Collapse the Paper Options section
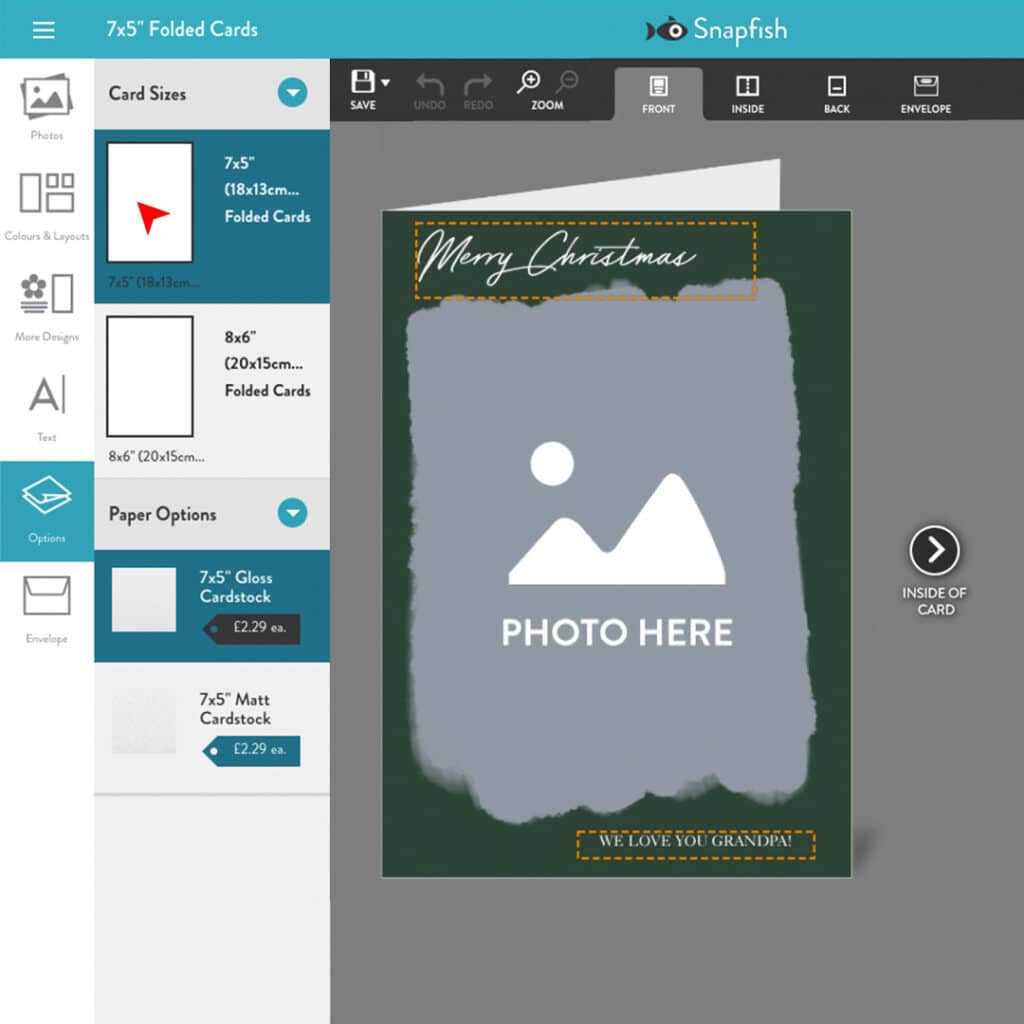The image size is (1024, 1024). click(x=292, y=514)
